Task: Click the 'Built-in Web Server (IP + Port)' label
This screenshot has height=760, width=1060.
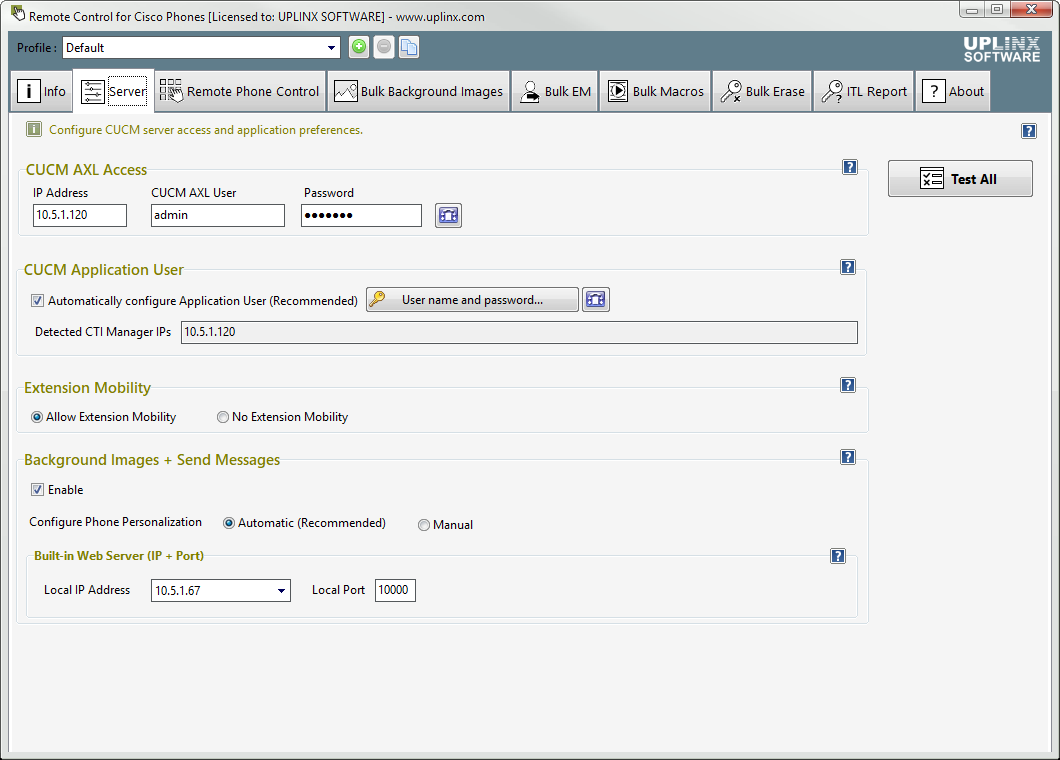Action: click(119, 556)
